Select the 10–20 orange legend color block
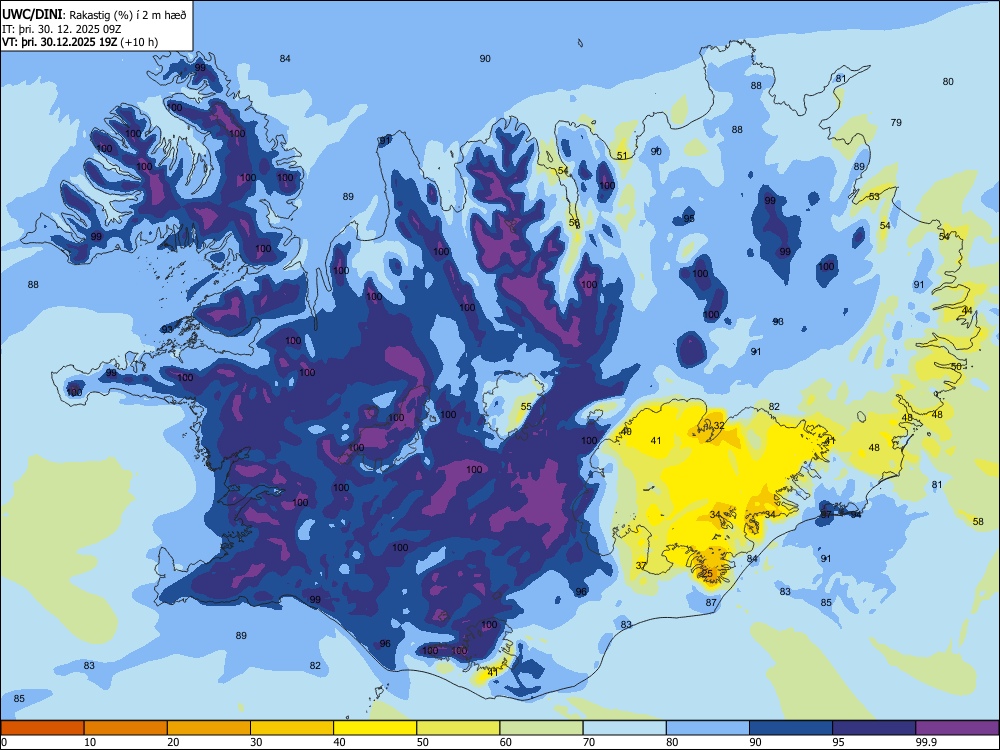This screenshot has height=750, width=1000. [x=126, y=728]
